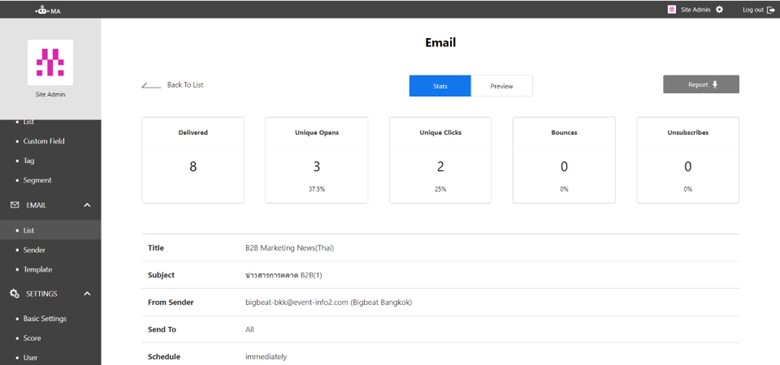The height and width of the screenshot is (365, 780).
Task: Click the download icon on the Report button
Action: click(x=715, y=85)
